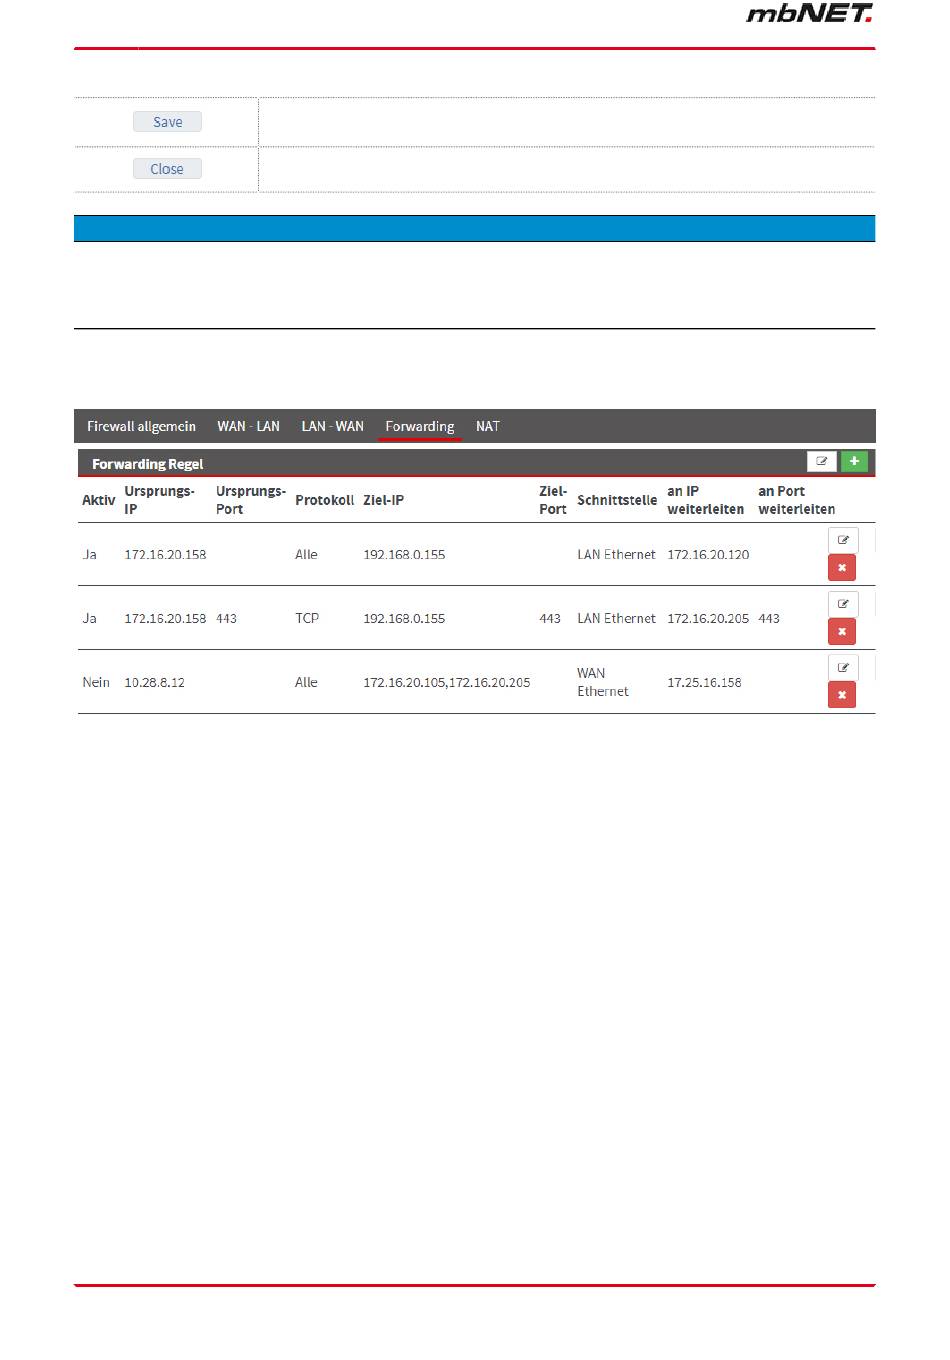Click the WAN Ethernet interface cell
This screenshot has height=1360, width=950.
pos(603,682)
